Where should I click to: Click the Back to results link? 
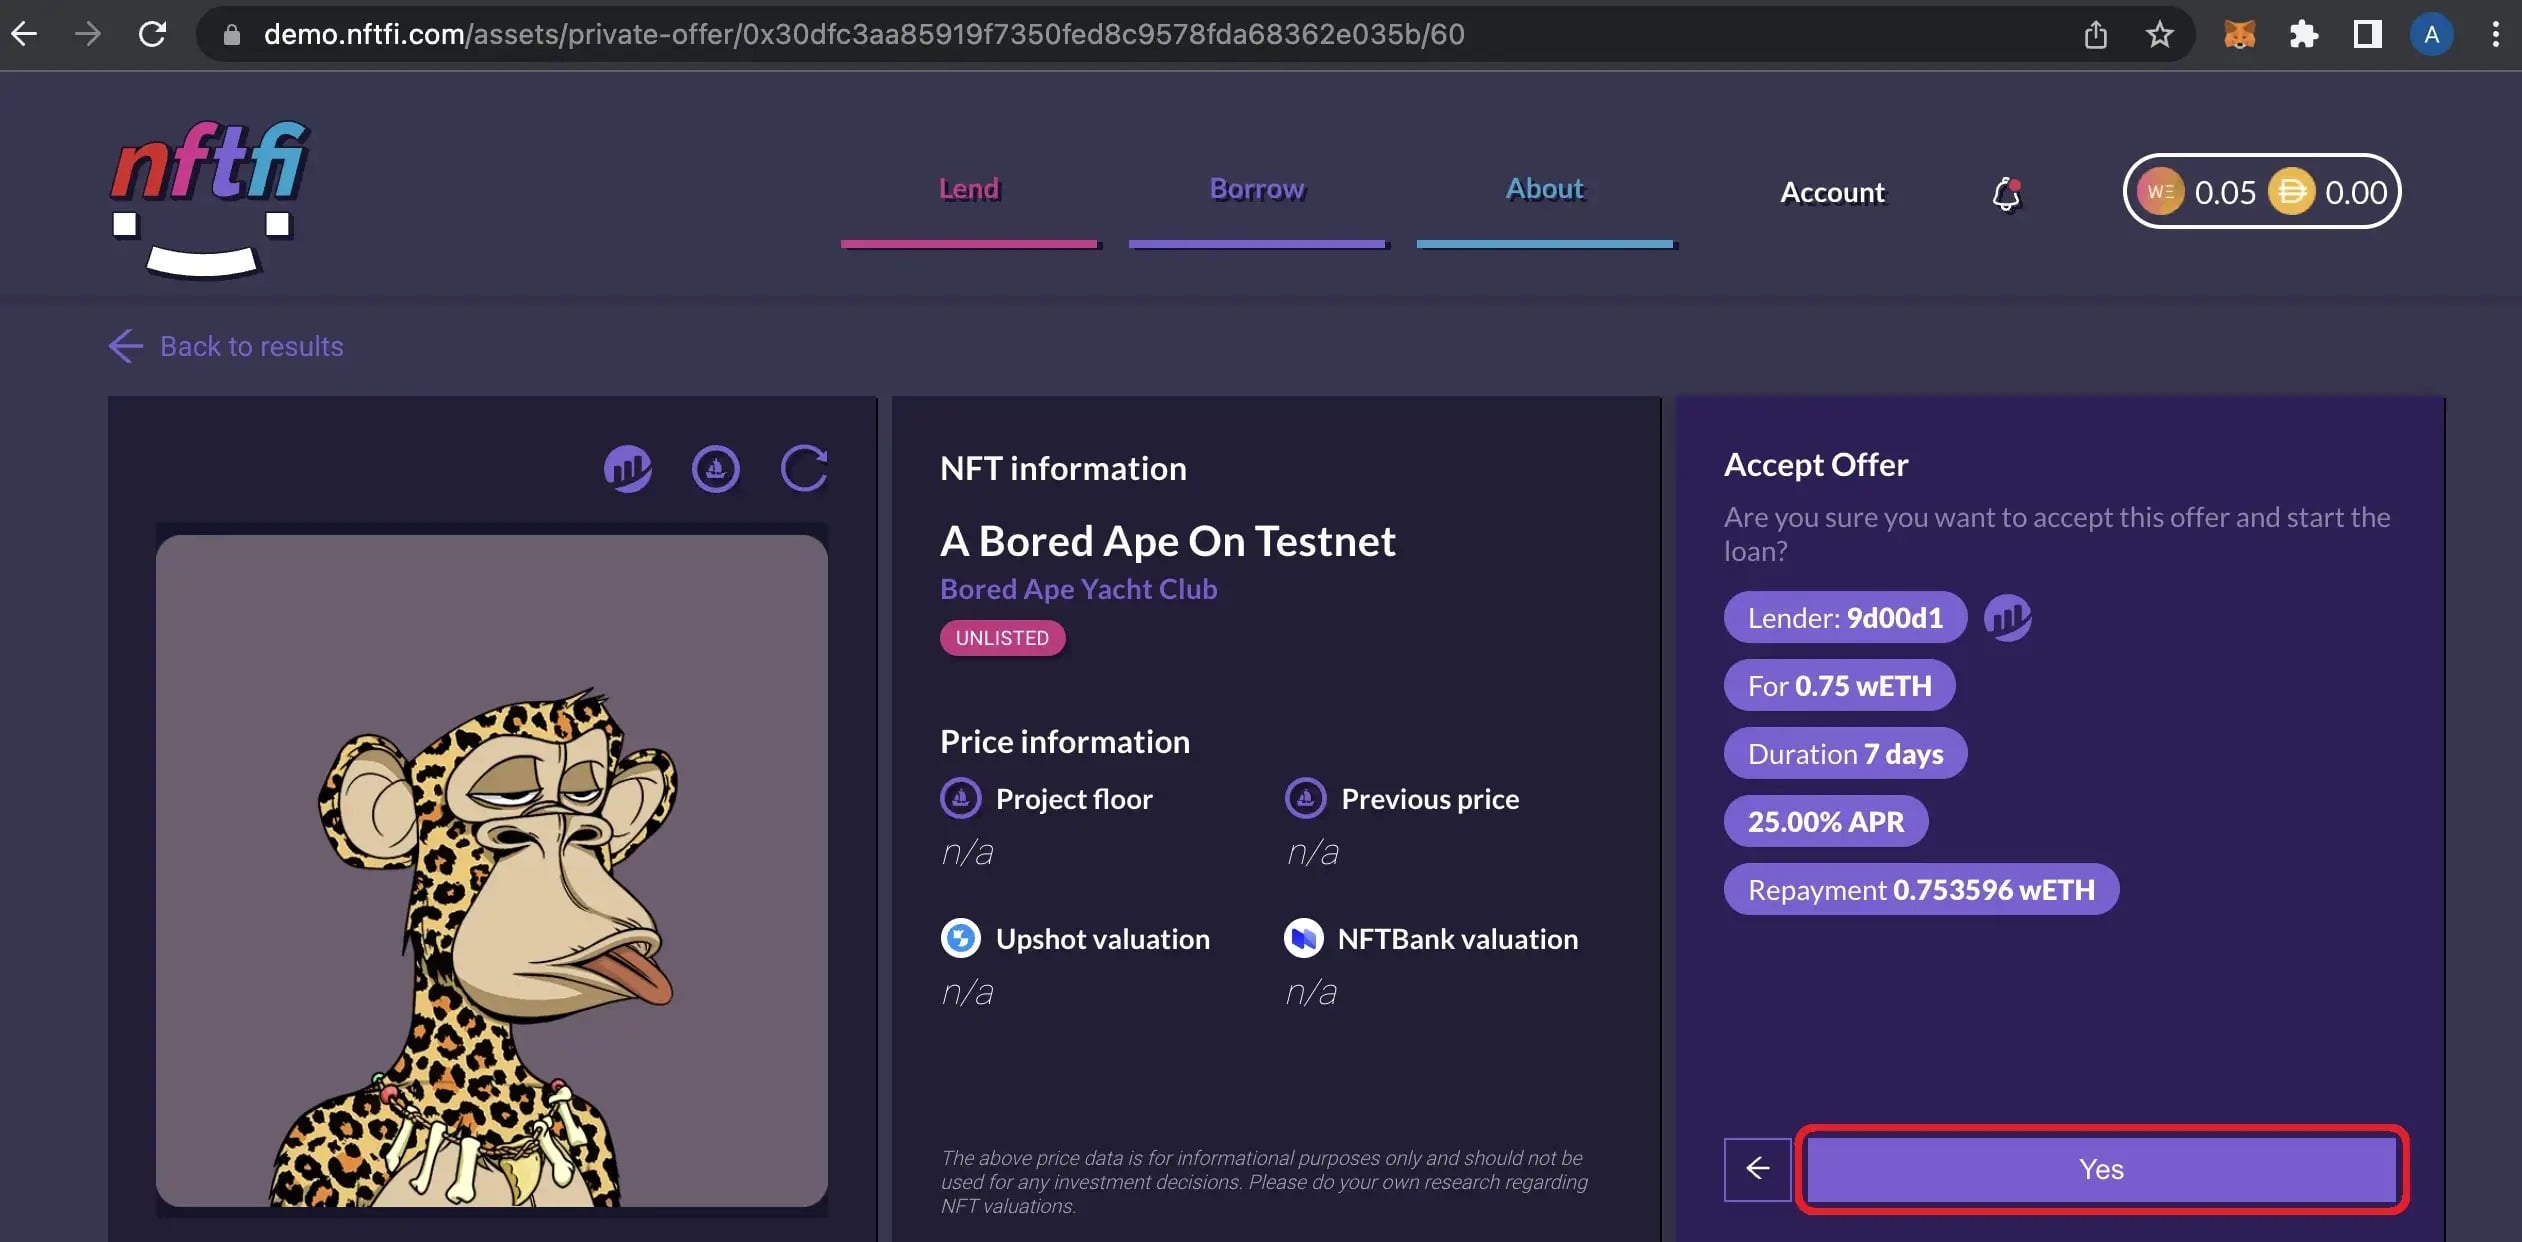(226, 346)
